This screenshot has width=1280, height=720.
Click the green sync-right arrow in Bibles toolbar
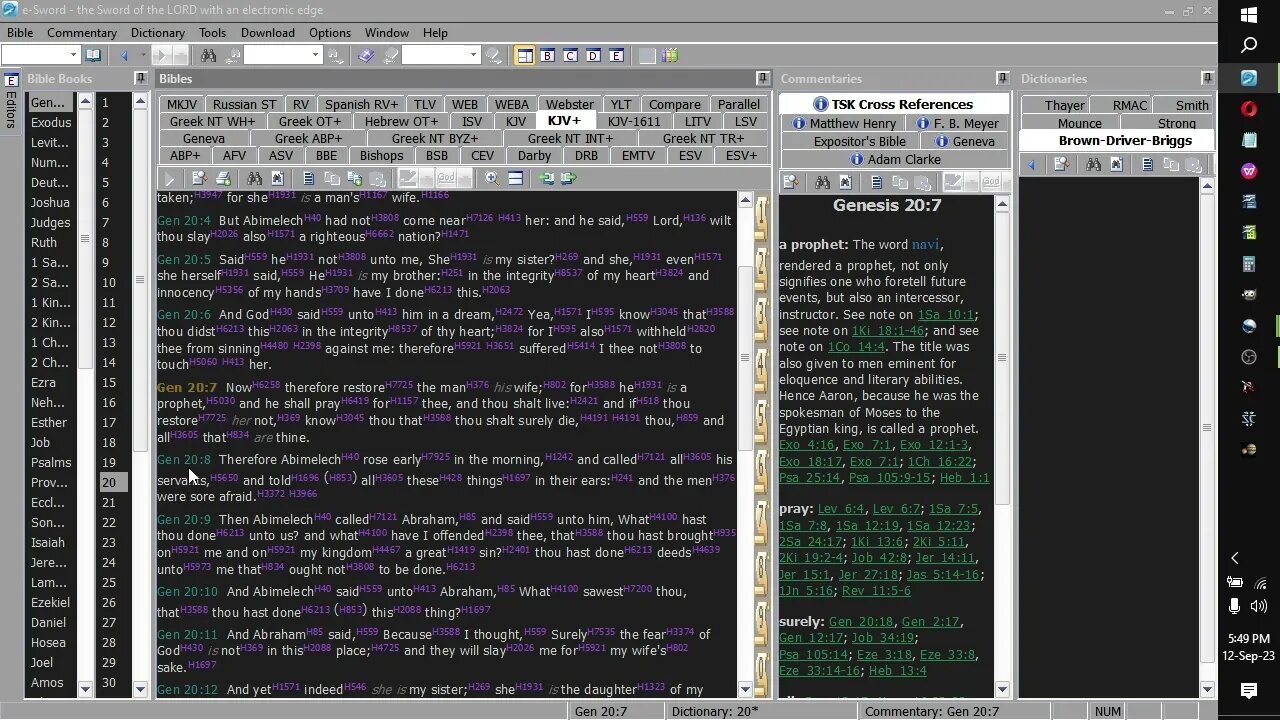coord(569,179)
